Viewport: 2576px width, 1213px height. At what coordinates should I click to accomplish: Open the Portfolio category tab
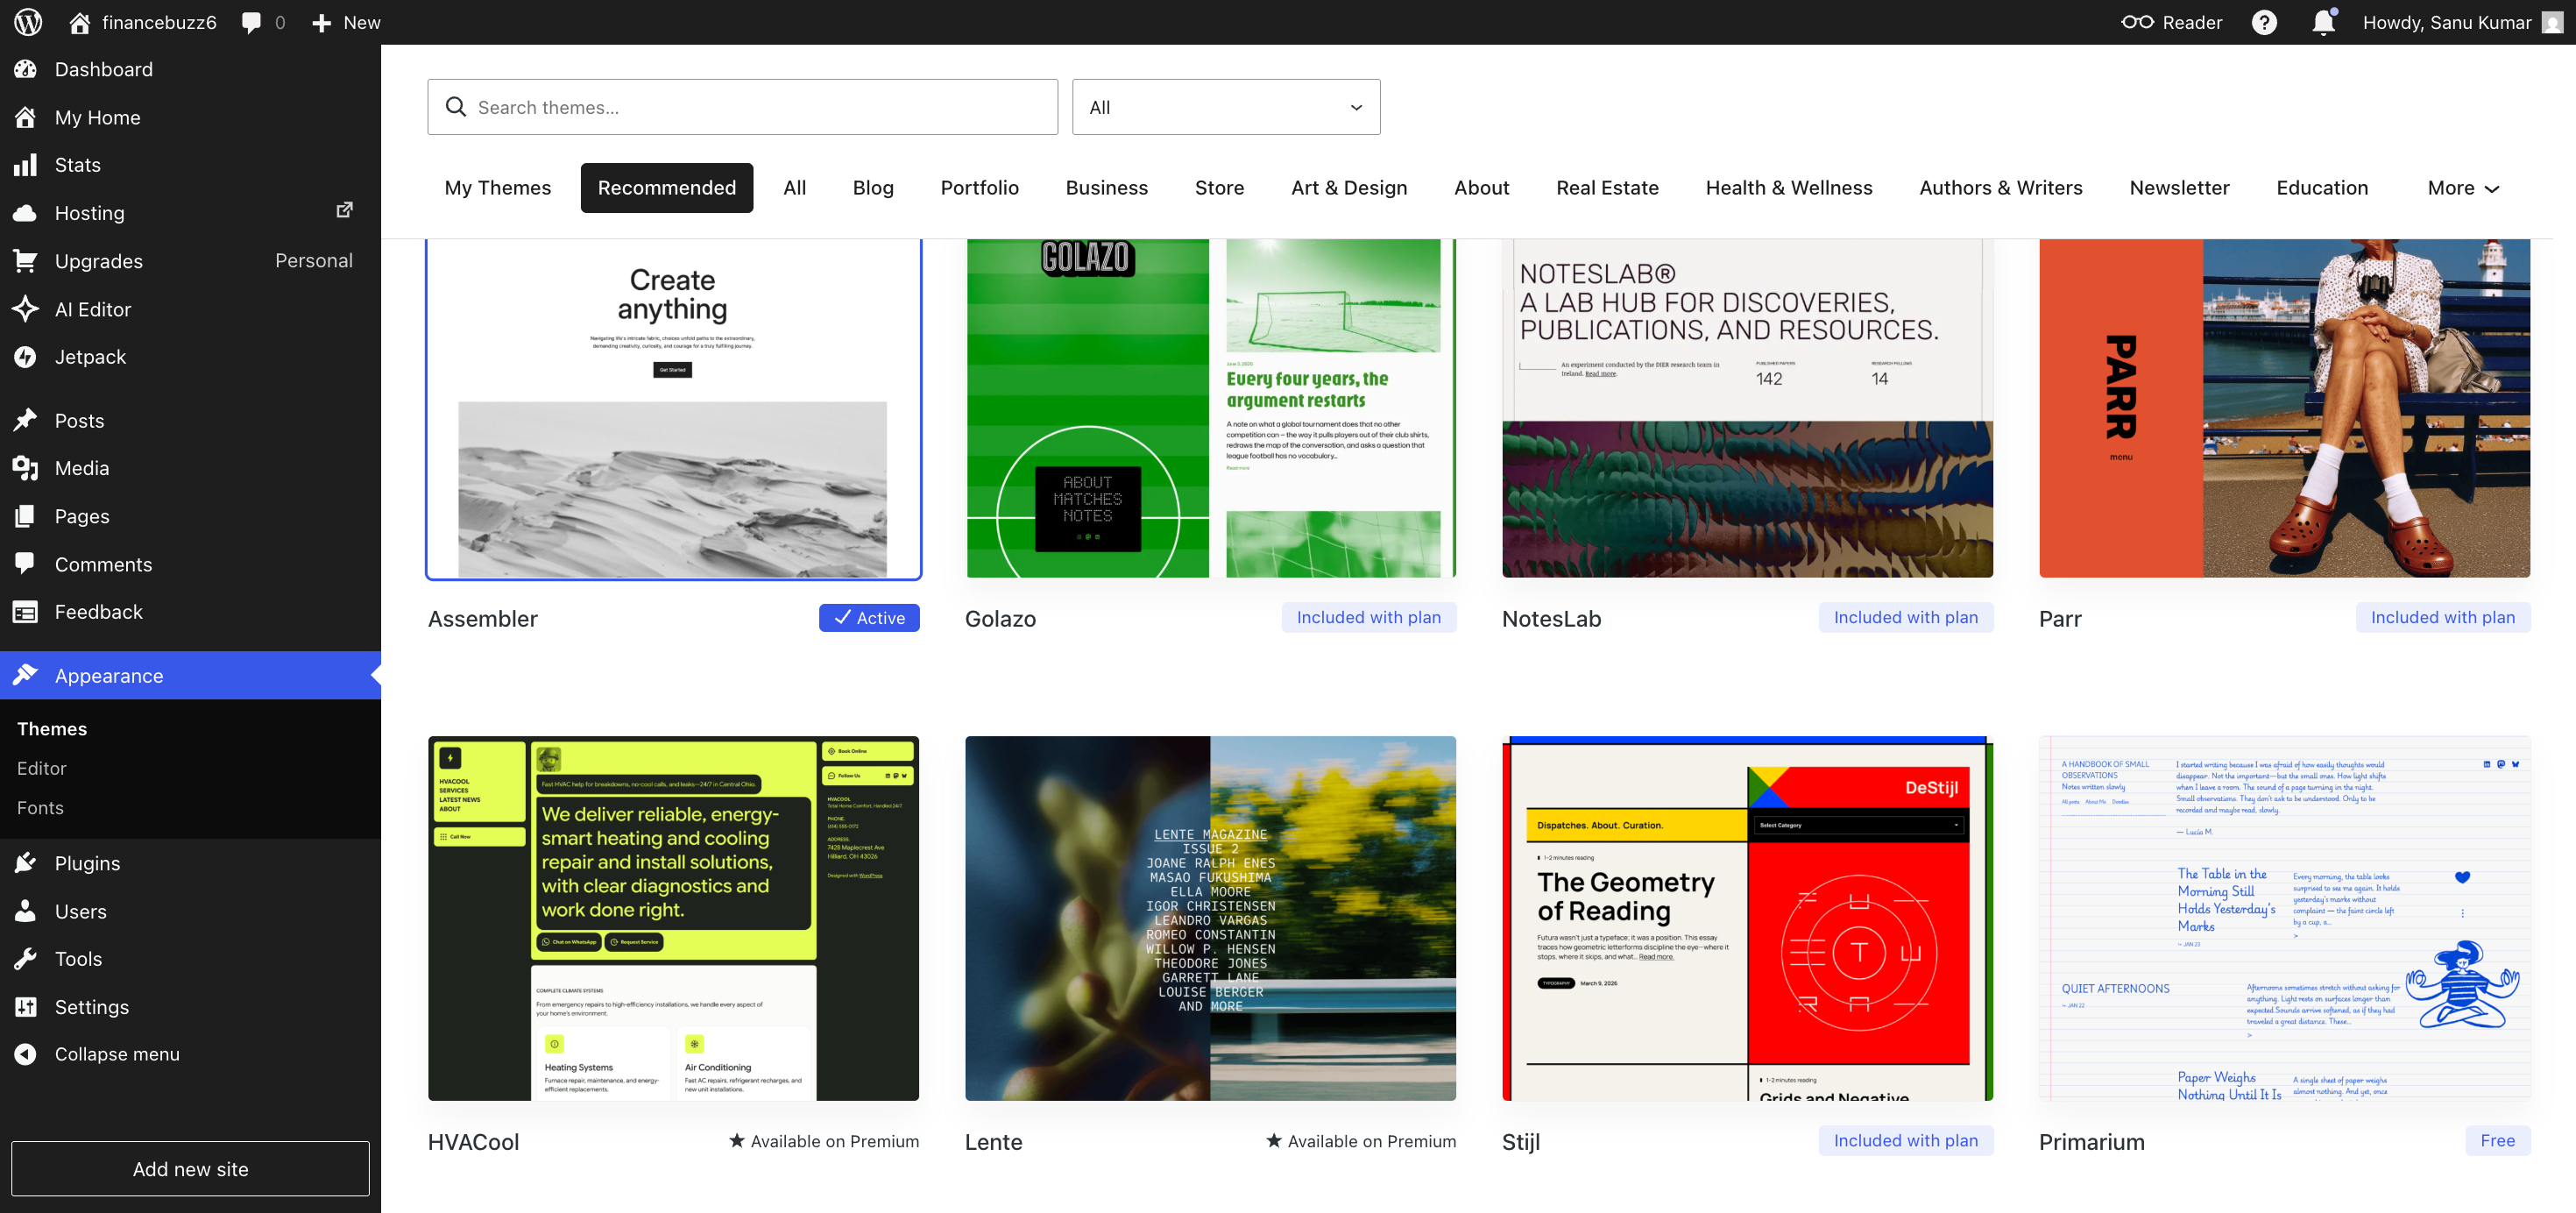click(x=979, y=188)
